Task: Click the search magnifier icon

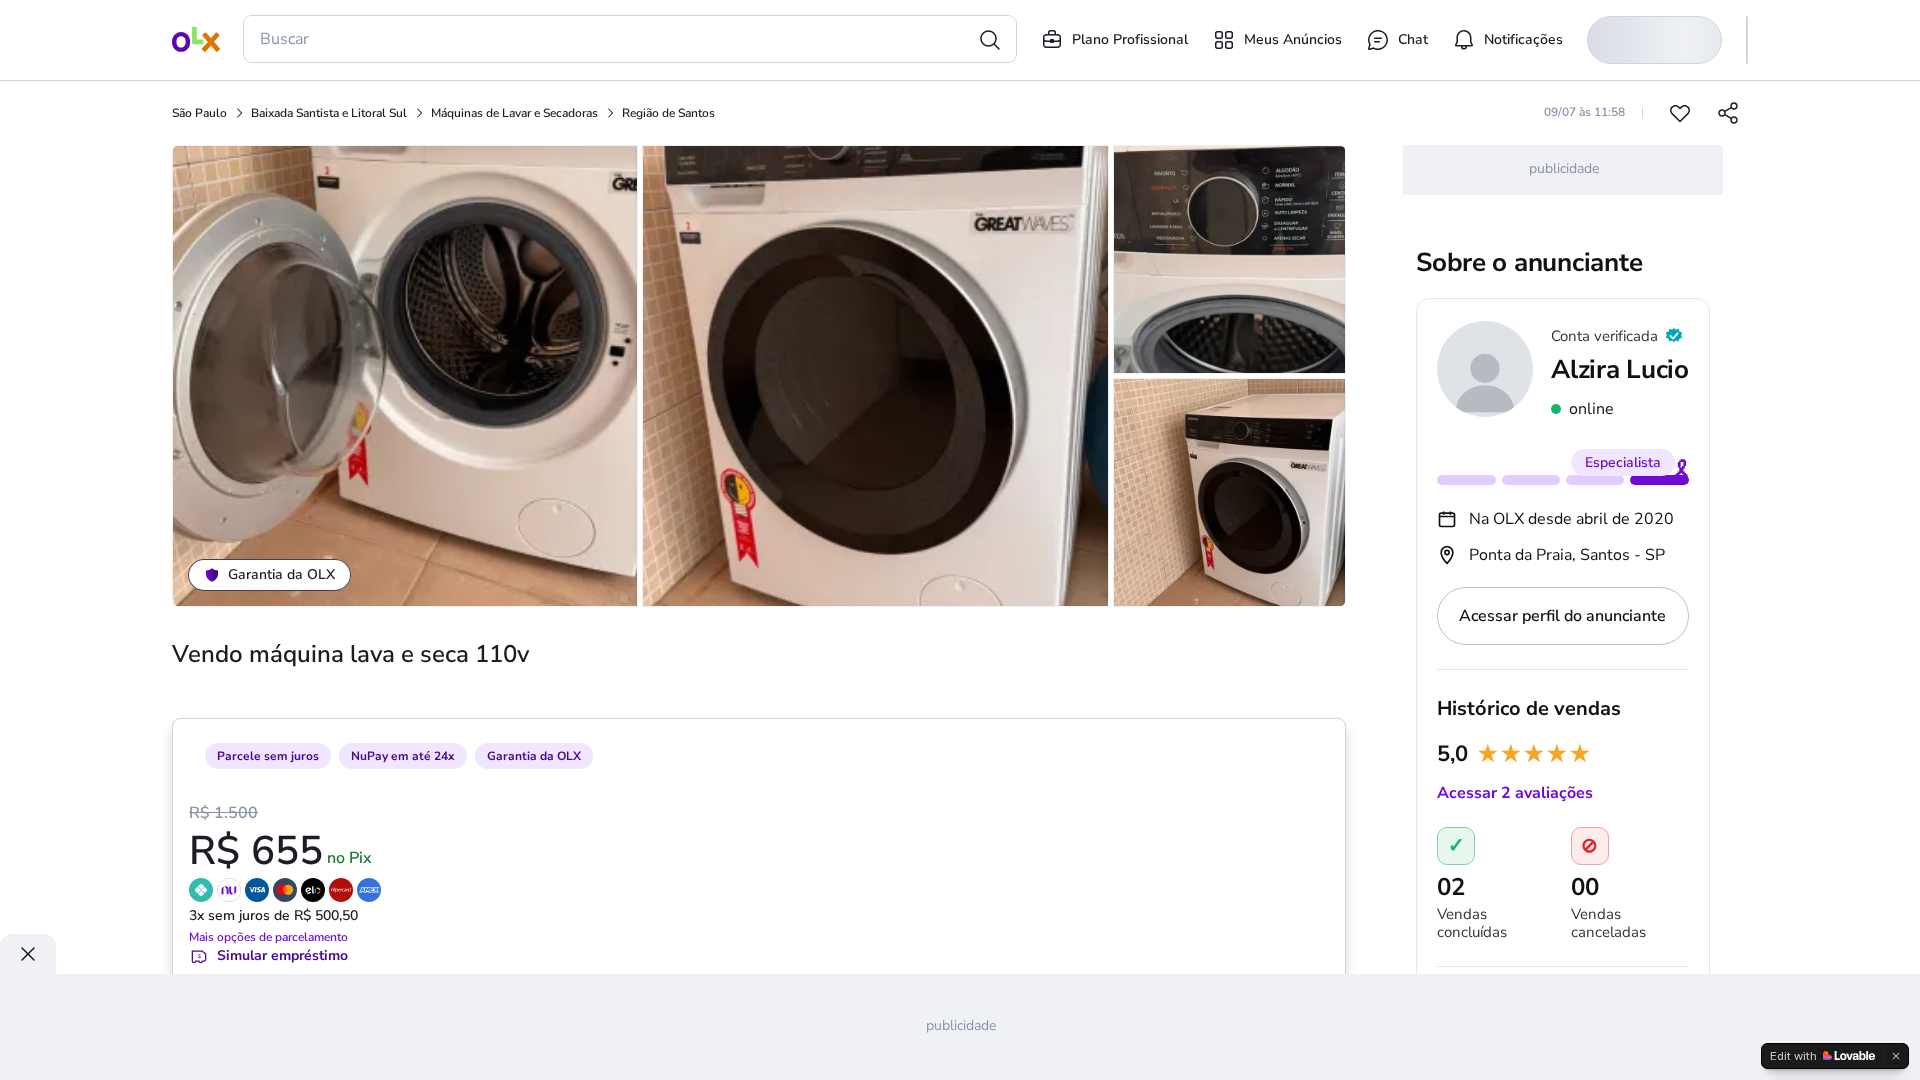Action: (989, 40)
